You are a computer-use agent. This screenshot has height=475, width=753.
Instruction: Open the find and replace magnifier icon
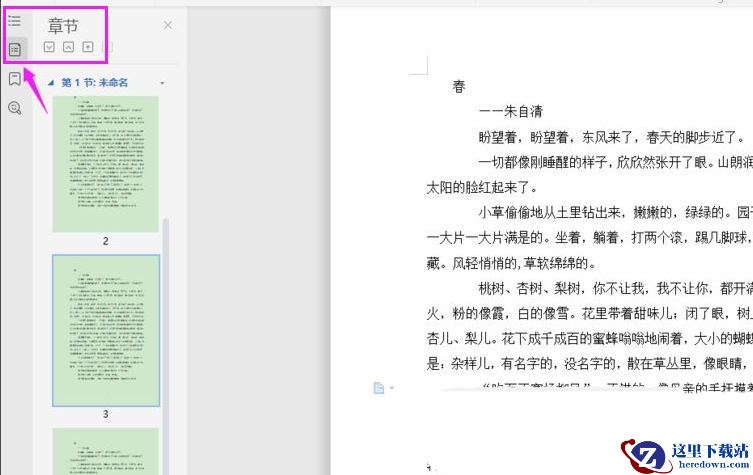[15, 108]
